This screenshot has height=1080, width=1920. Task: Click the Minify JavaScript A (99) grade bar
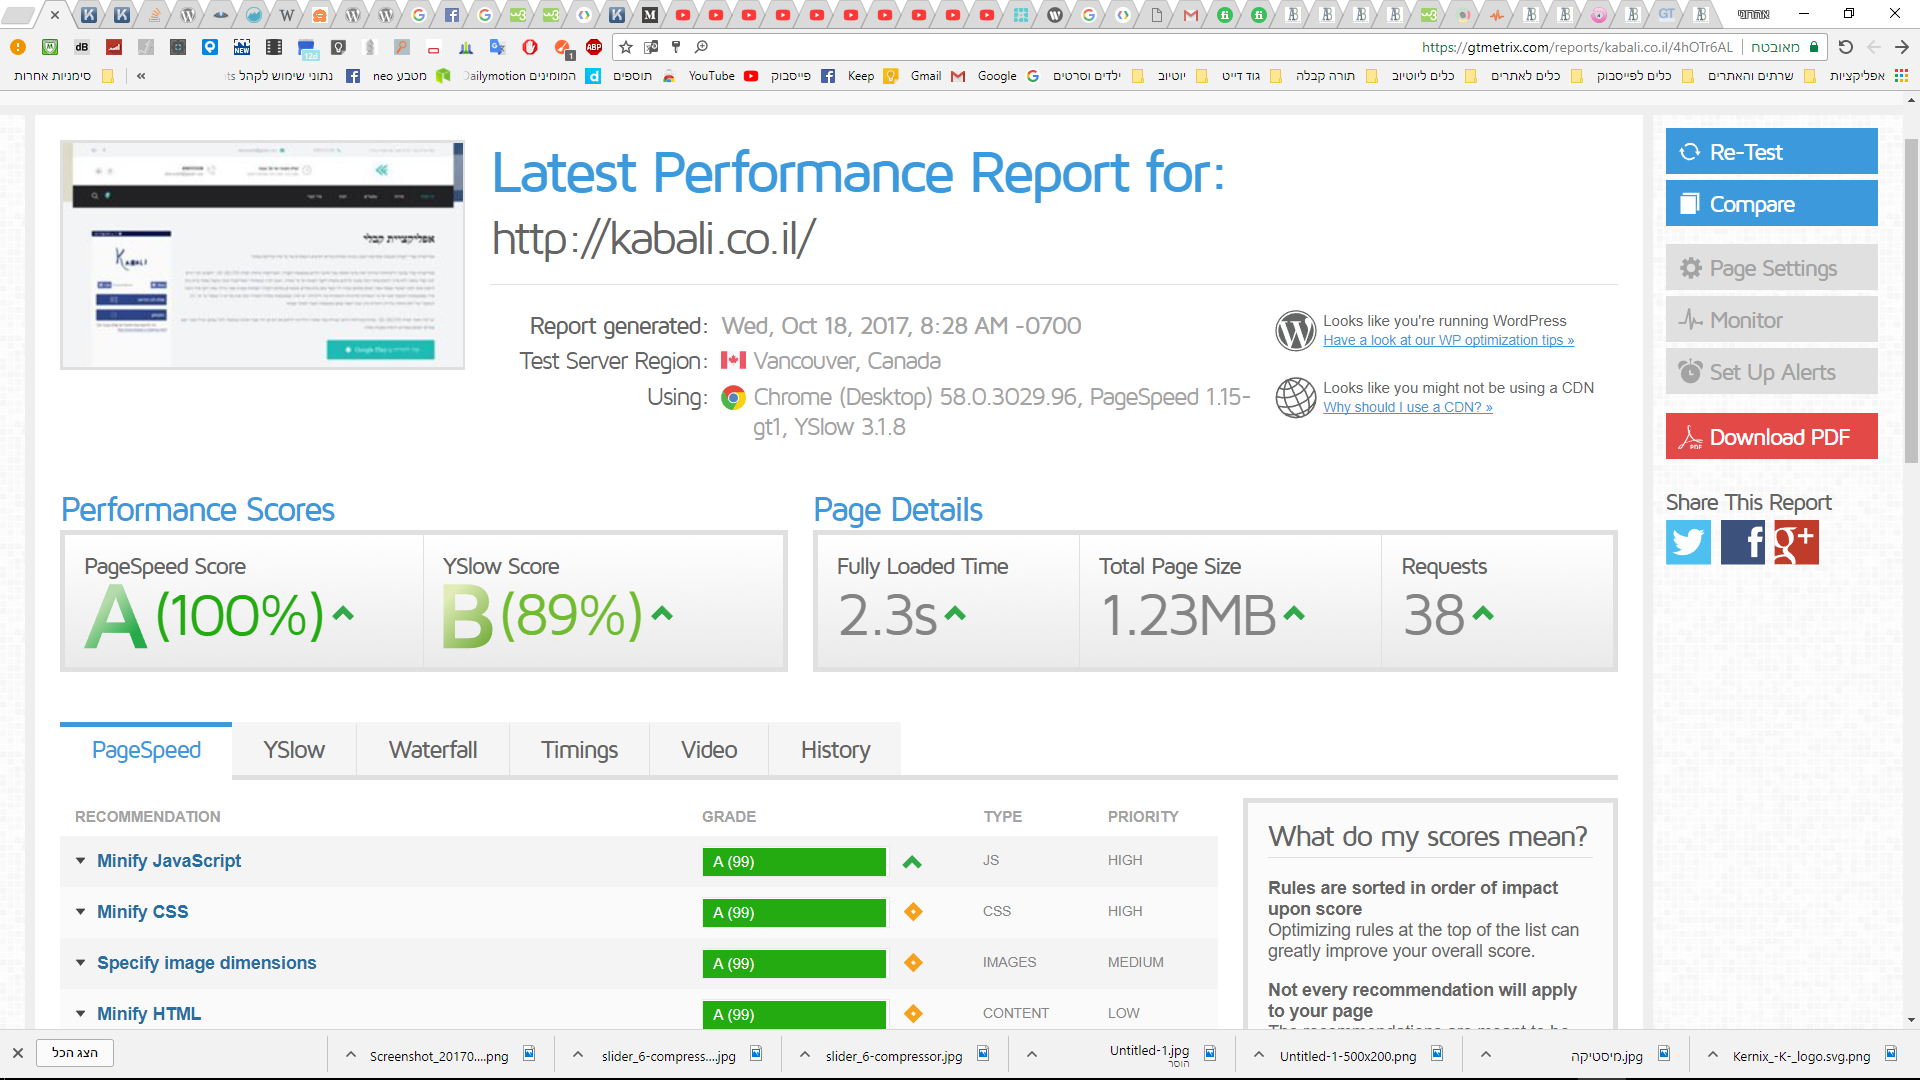pyautogui.click(x=794, y=862)
